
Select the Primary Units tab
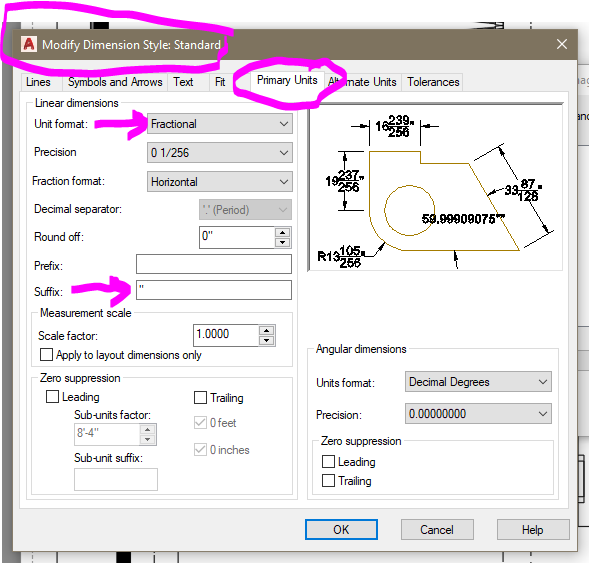pyautogui.click(x=287, y=80)
